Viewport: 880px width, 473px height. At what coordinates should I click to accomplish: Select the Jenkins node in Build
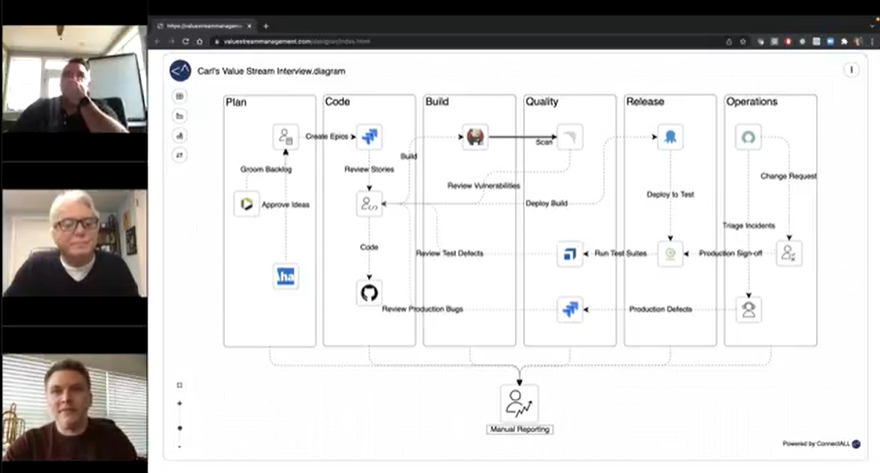point(475,136)
